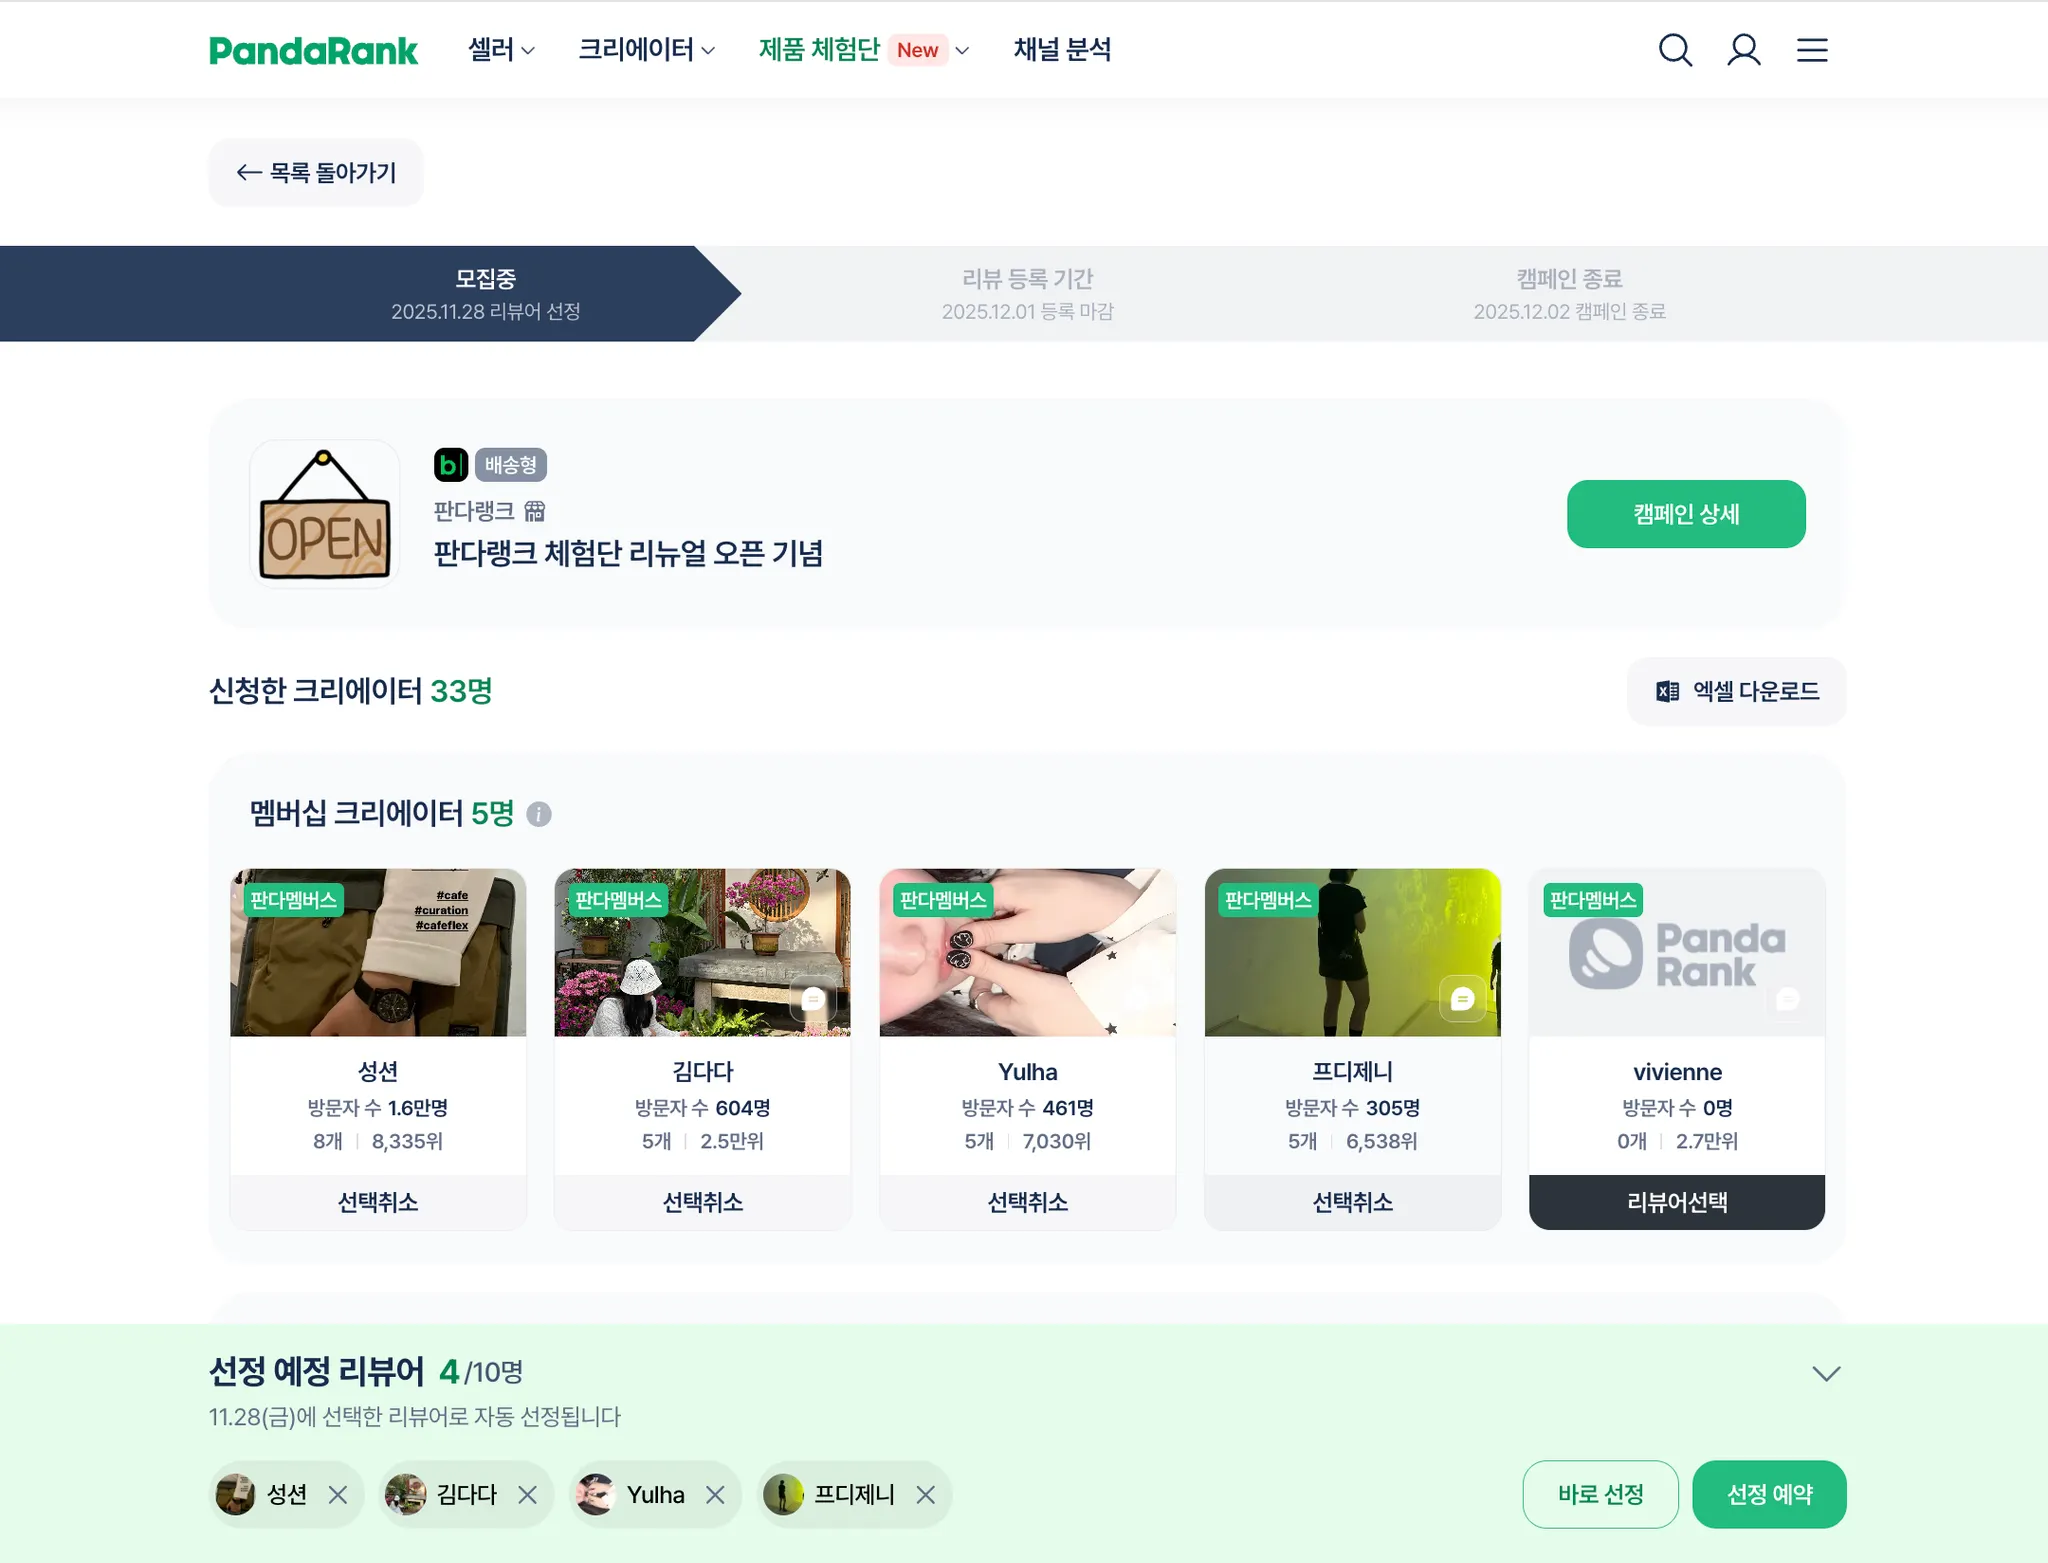Open the search magnifier icon

1675,50
